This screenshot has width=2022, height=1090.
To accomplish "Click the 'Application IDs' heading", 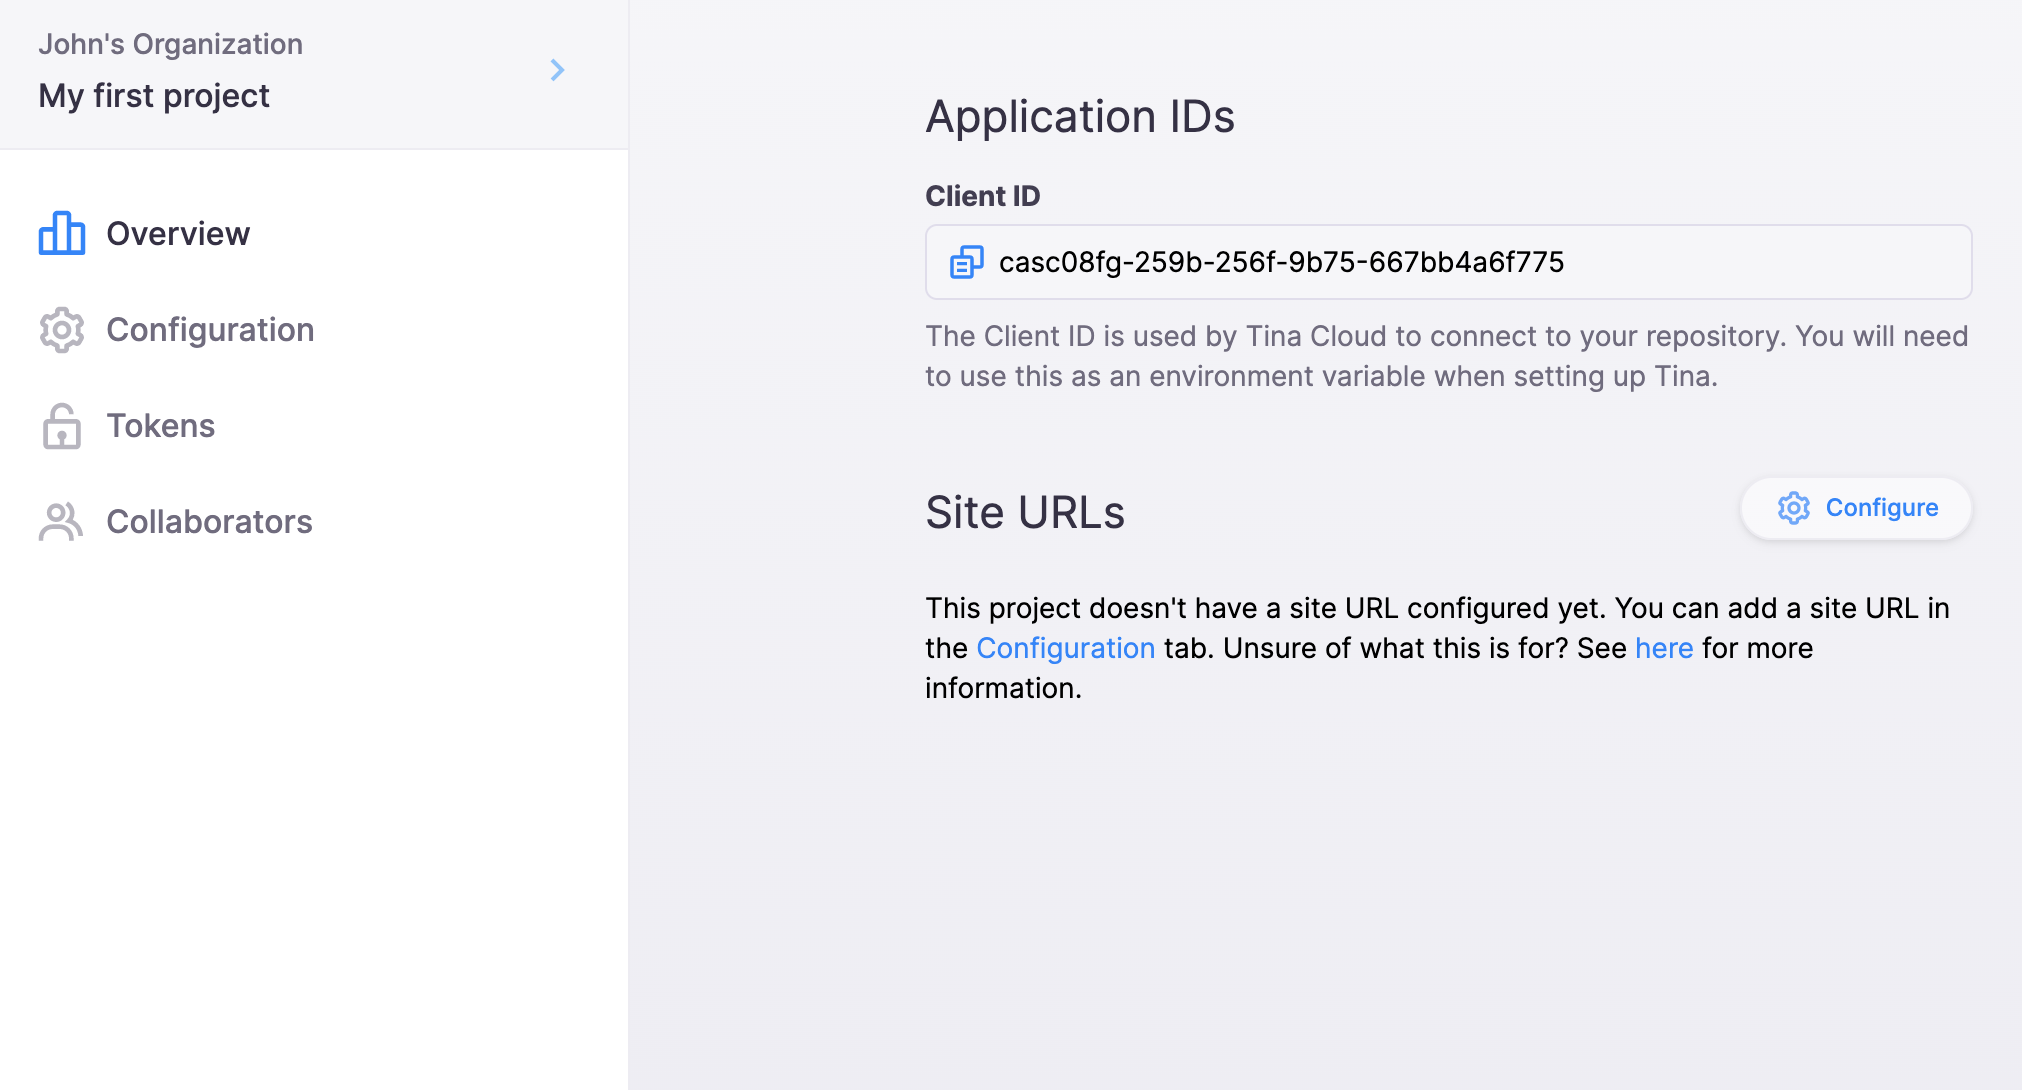I will (x=1080, y=116).
